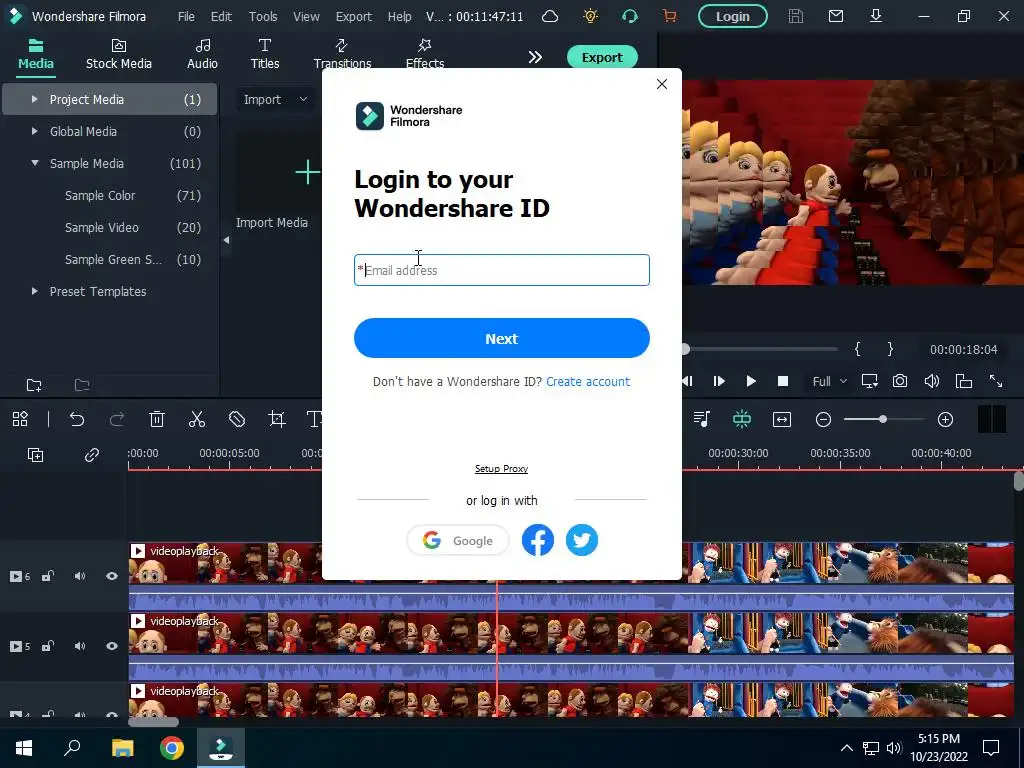Zoom in timeline with plus icon

946,420
